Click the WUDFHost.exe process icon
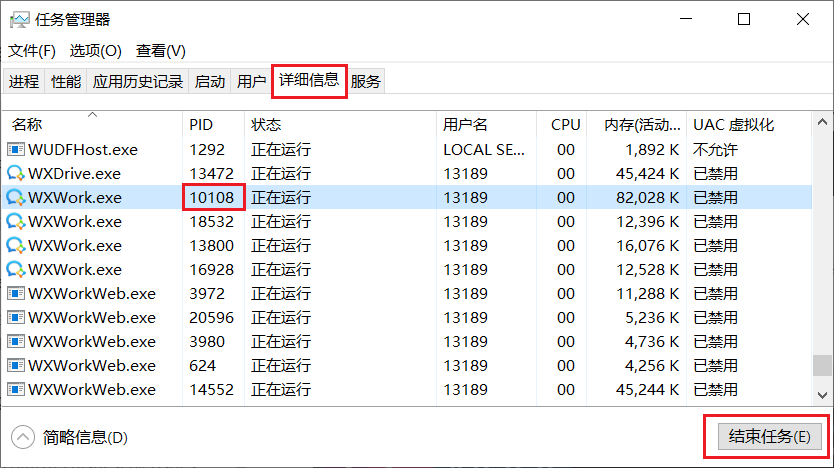The height and width of the screenshot is (468, 834). 16,149
